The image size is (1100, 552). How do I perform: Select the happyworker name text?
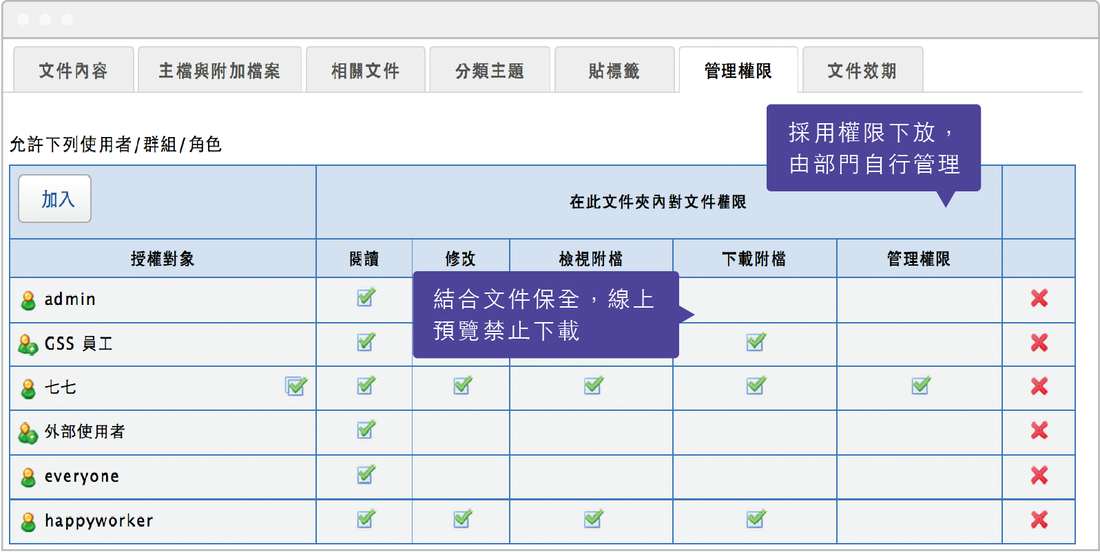(99, 521)
